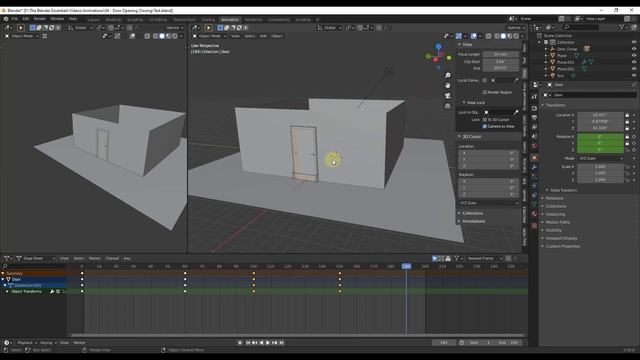Image resolution: width=640 pixels, height=360 pixels.
Task: Select solid shading mode in right viewport
Action: tap(503, 36)
